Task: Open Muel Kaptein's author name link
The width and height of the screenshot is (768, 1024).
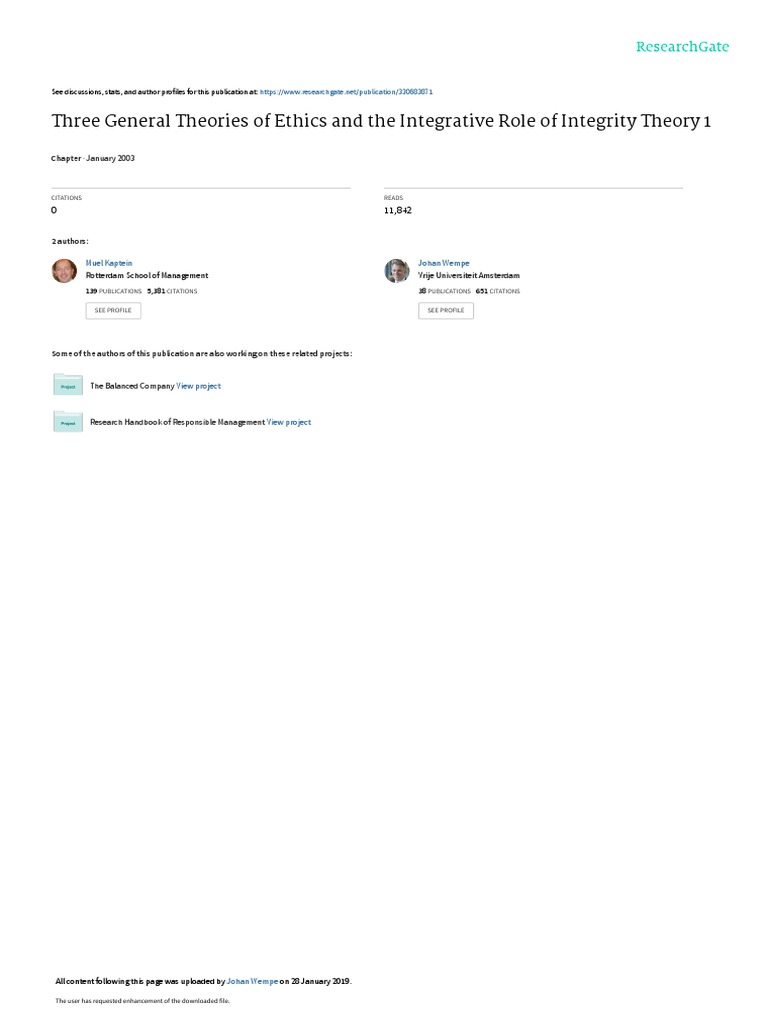Action: coord(109,263)
